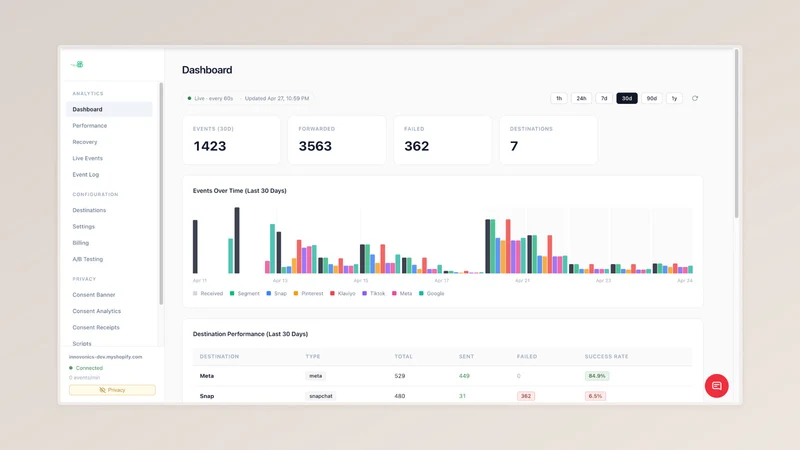Click the Failed column header in table
Viewport: 800px width, 450px height.
pyautogui.click(x=527, y=357)
